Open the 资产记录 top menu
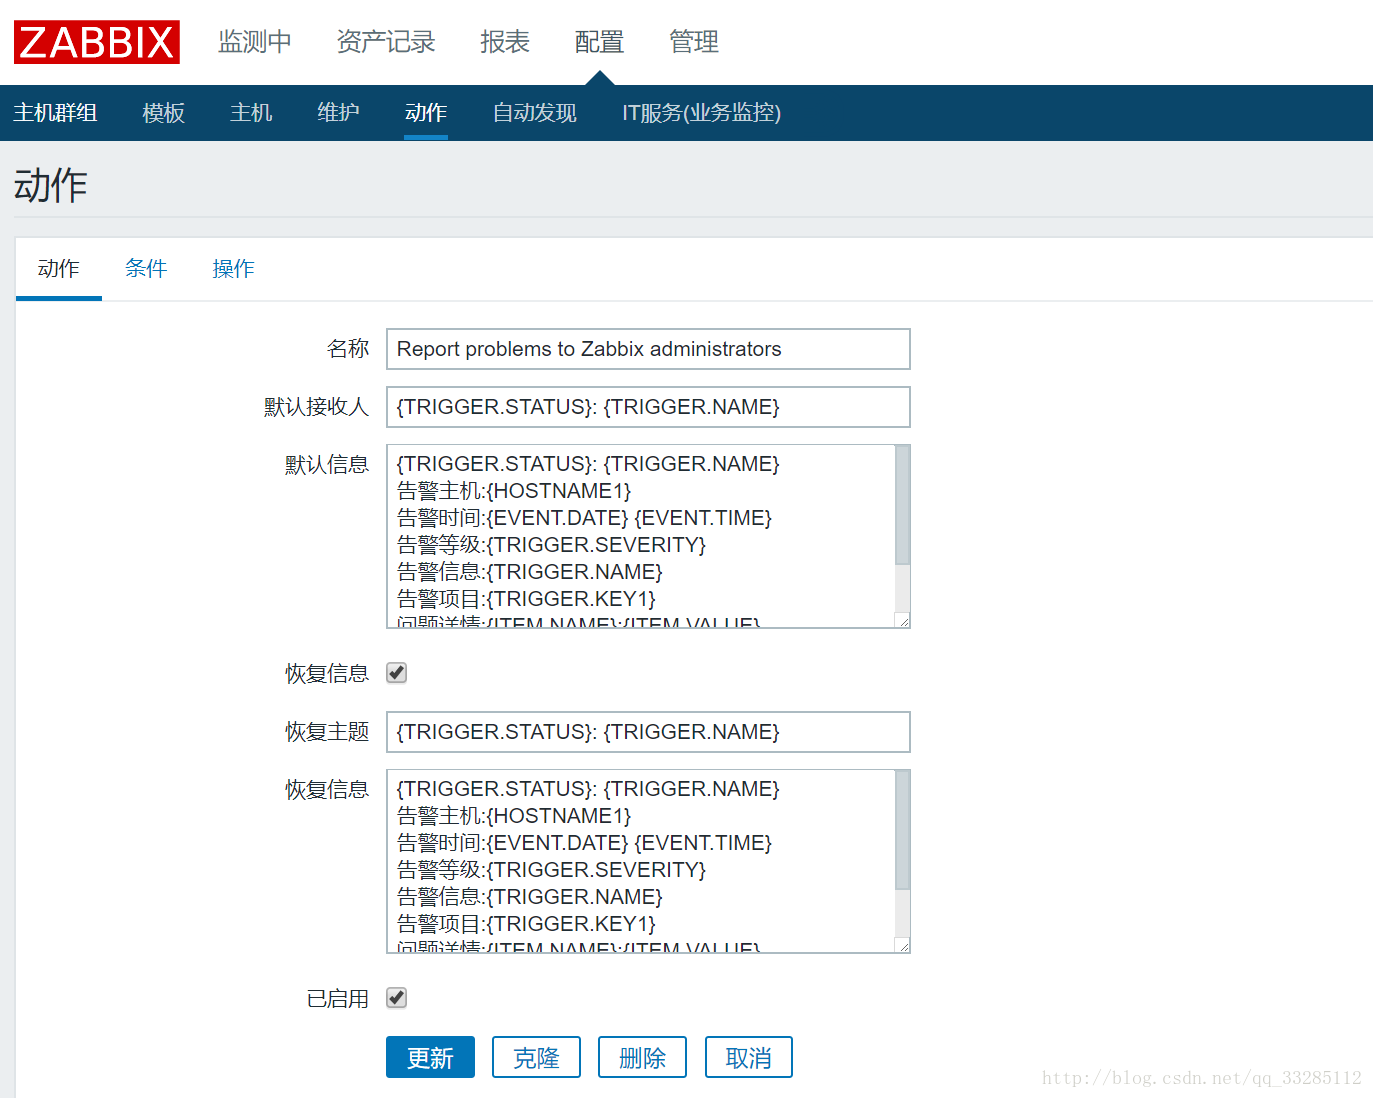Image resolution: width=1373 pixels, height=1098 pixels. [x=386, y=42]
